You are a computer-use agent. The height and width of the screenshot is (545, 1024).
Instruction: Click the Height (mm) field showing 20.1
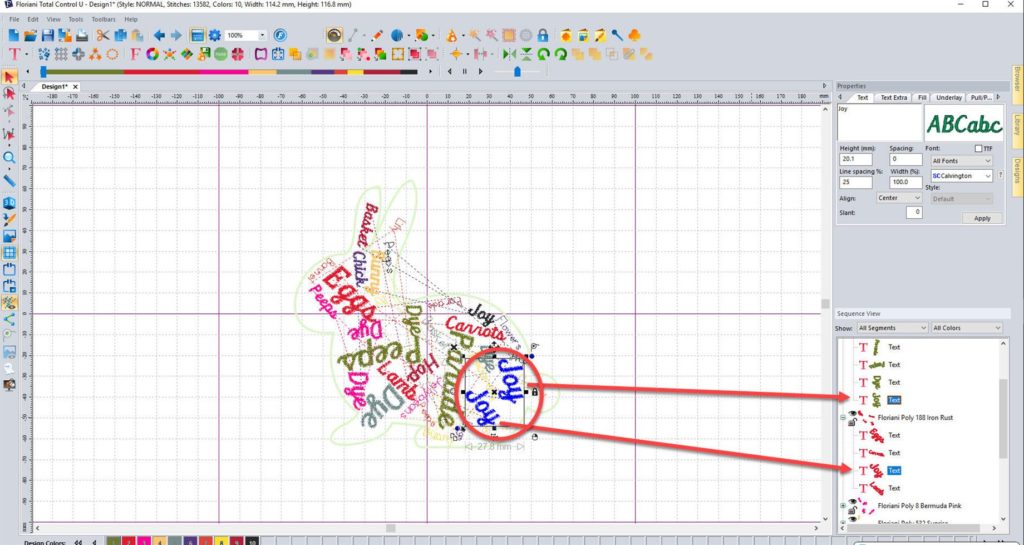[x=856, y=159]
